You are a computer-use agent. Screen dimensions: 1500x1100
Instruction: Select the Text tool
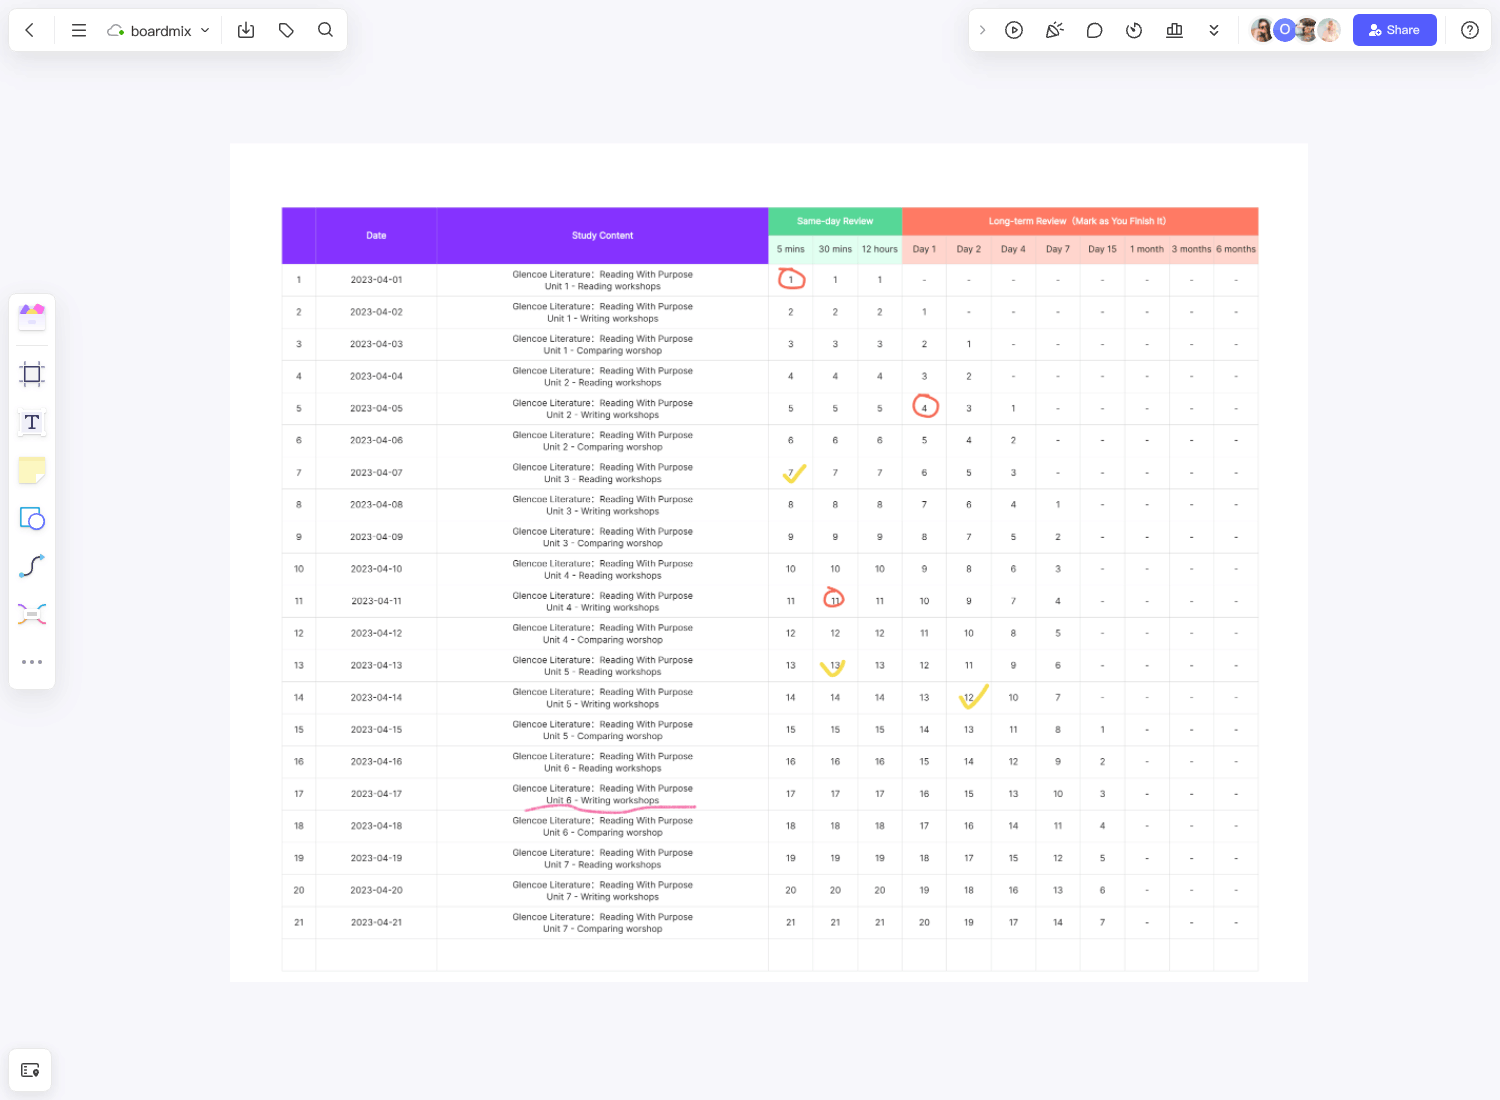[32, 422]
